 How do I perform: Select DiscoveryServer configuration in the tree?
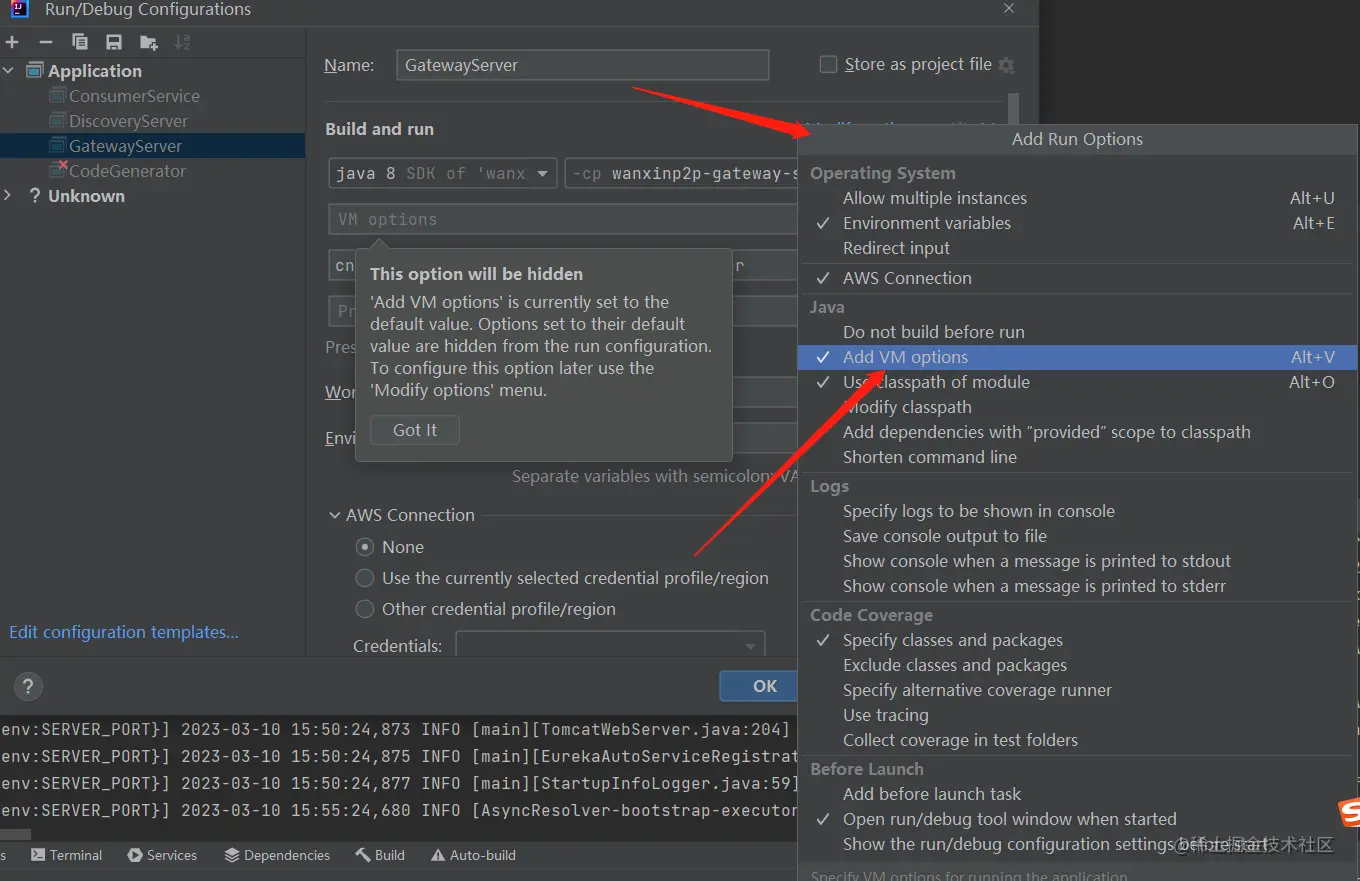(x=128, y=121)
